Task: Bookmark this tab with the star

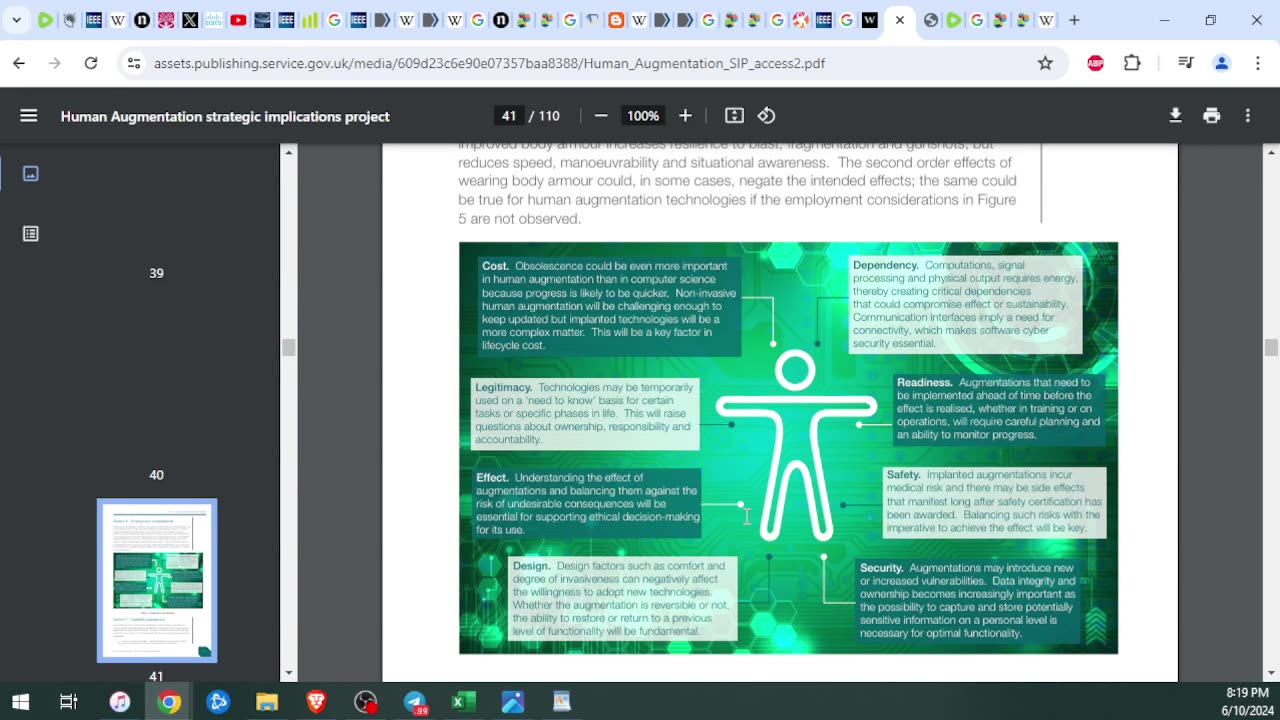Action: click(x=1045, y=63)
